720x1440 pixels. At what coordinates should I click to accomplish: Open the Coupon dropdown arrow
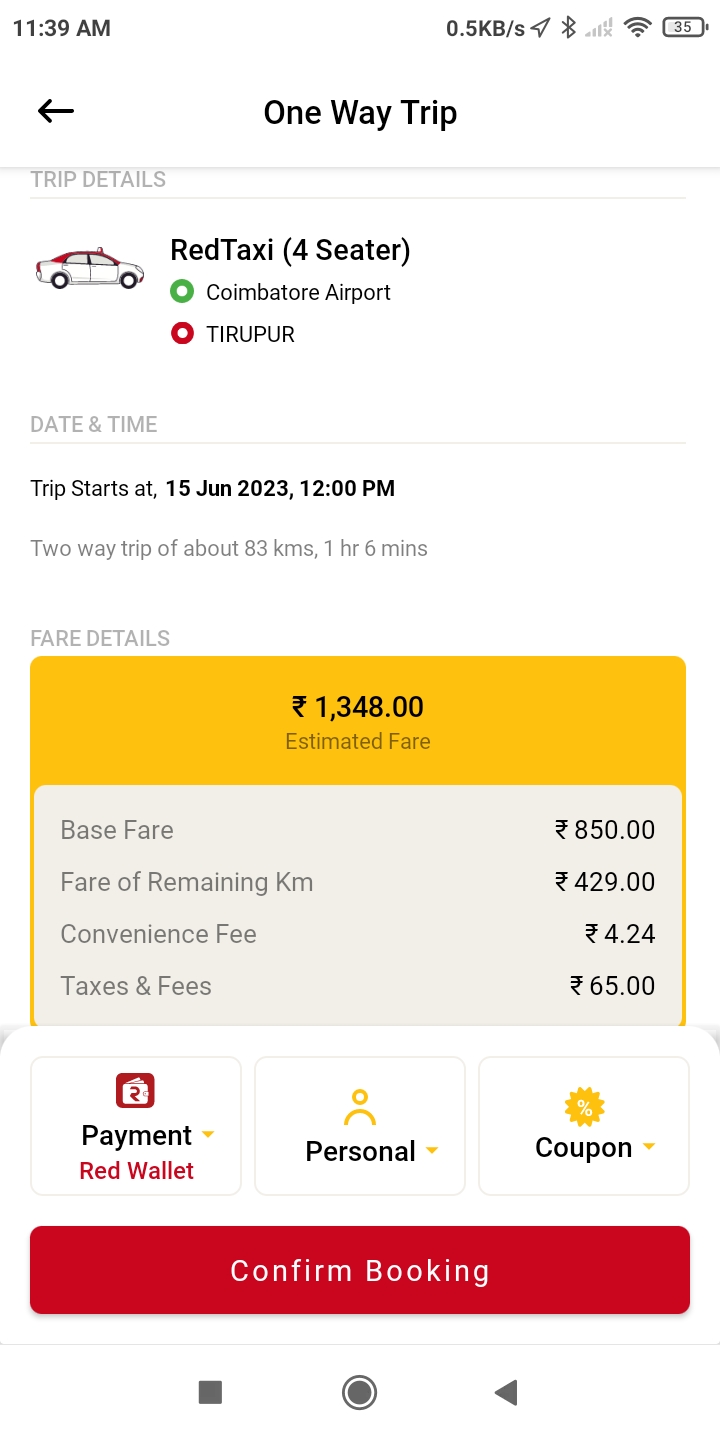tap(649, 1147)
